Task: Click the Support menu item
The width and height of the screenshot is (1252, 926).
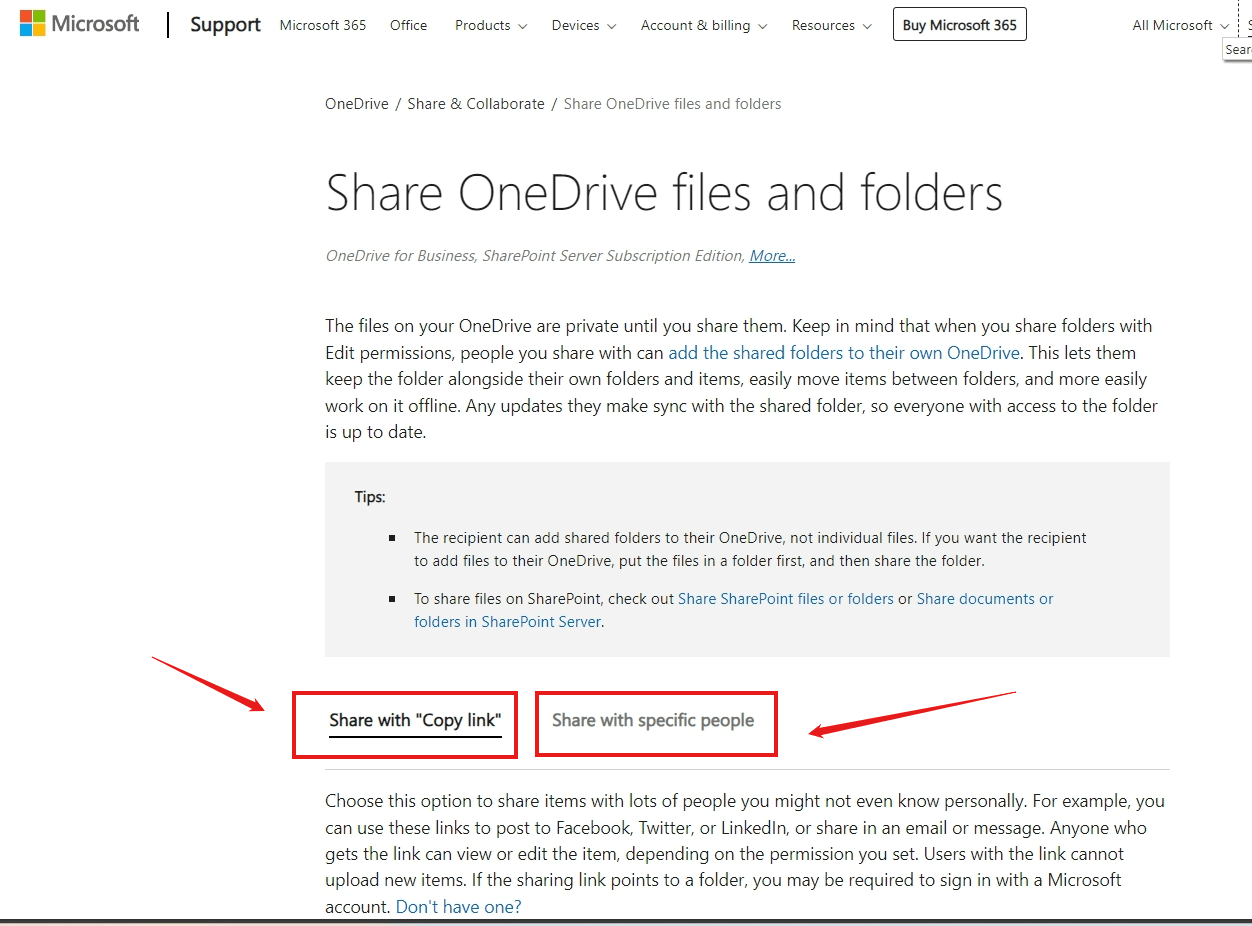Action: (x=225, y=25)
